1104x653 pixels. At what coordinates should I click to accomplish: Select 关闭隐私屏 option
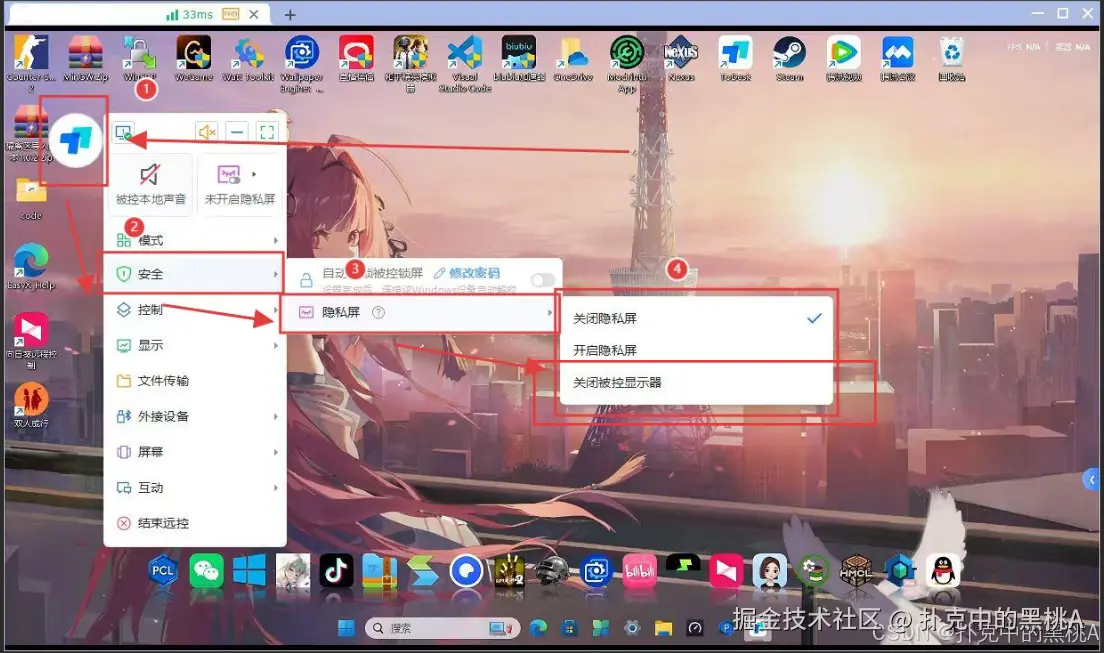tap(696, 318)
